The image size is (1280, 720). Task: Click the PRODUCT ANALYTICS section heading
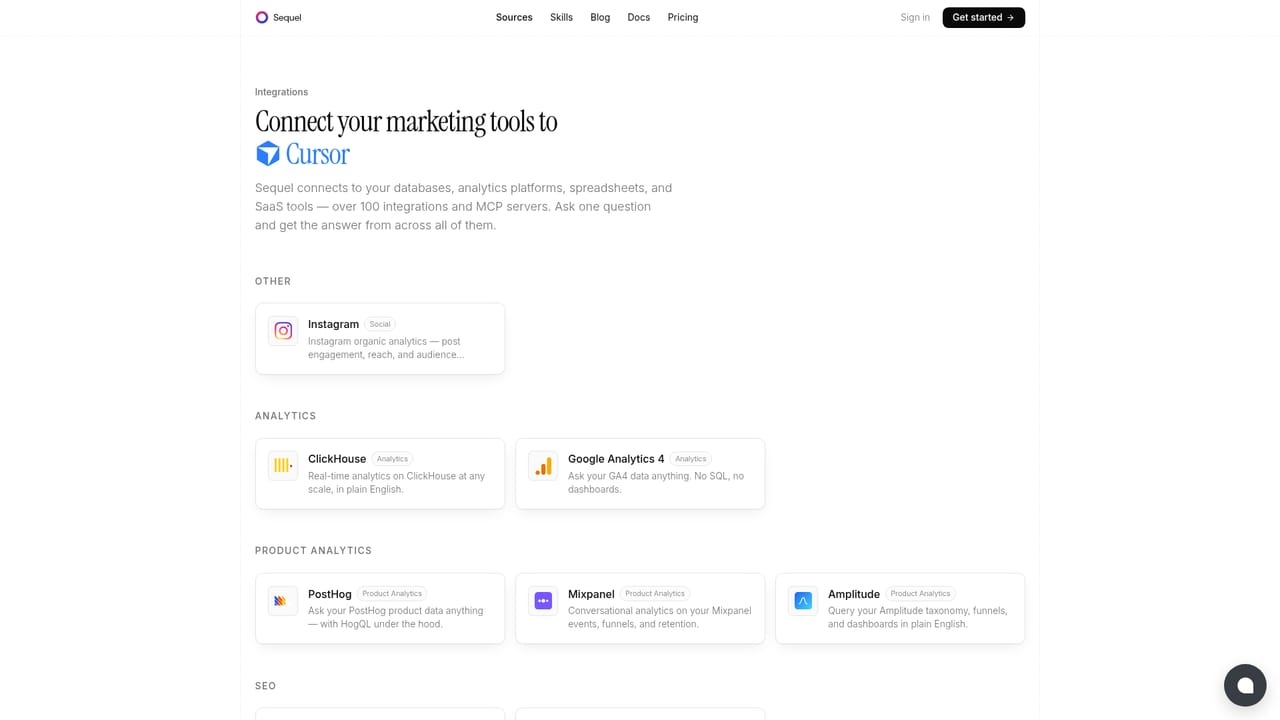313,551
